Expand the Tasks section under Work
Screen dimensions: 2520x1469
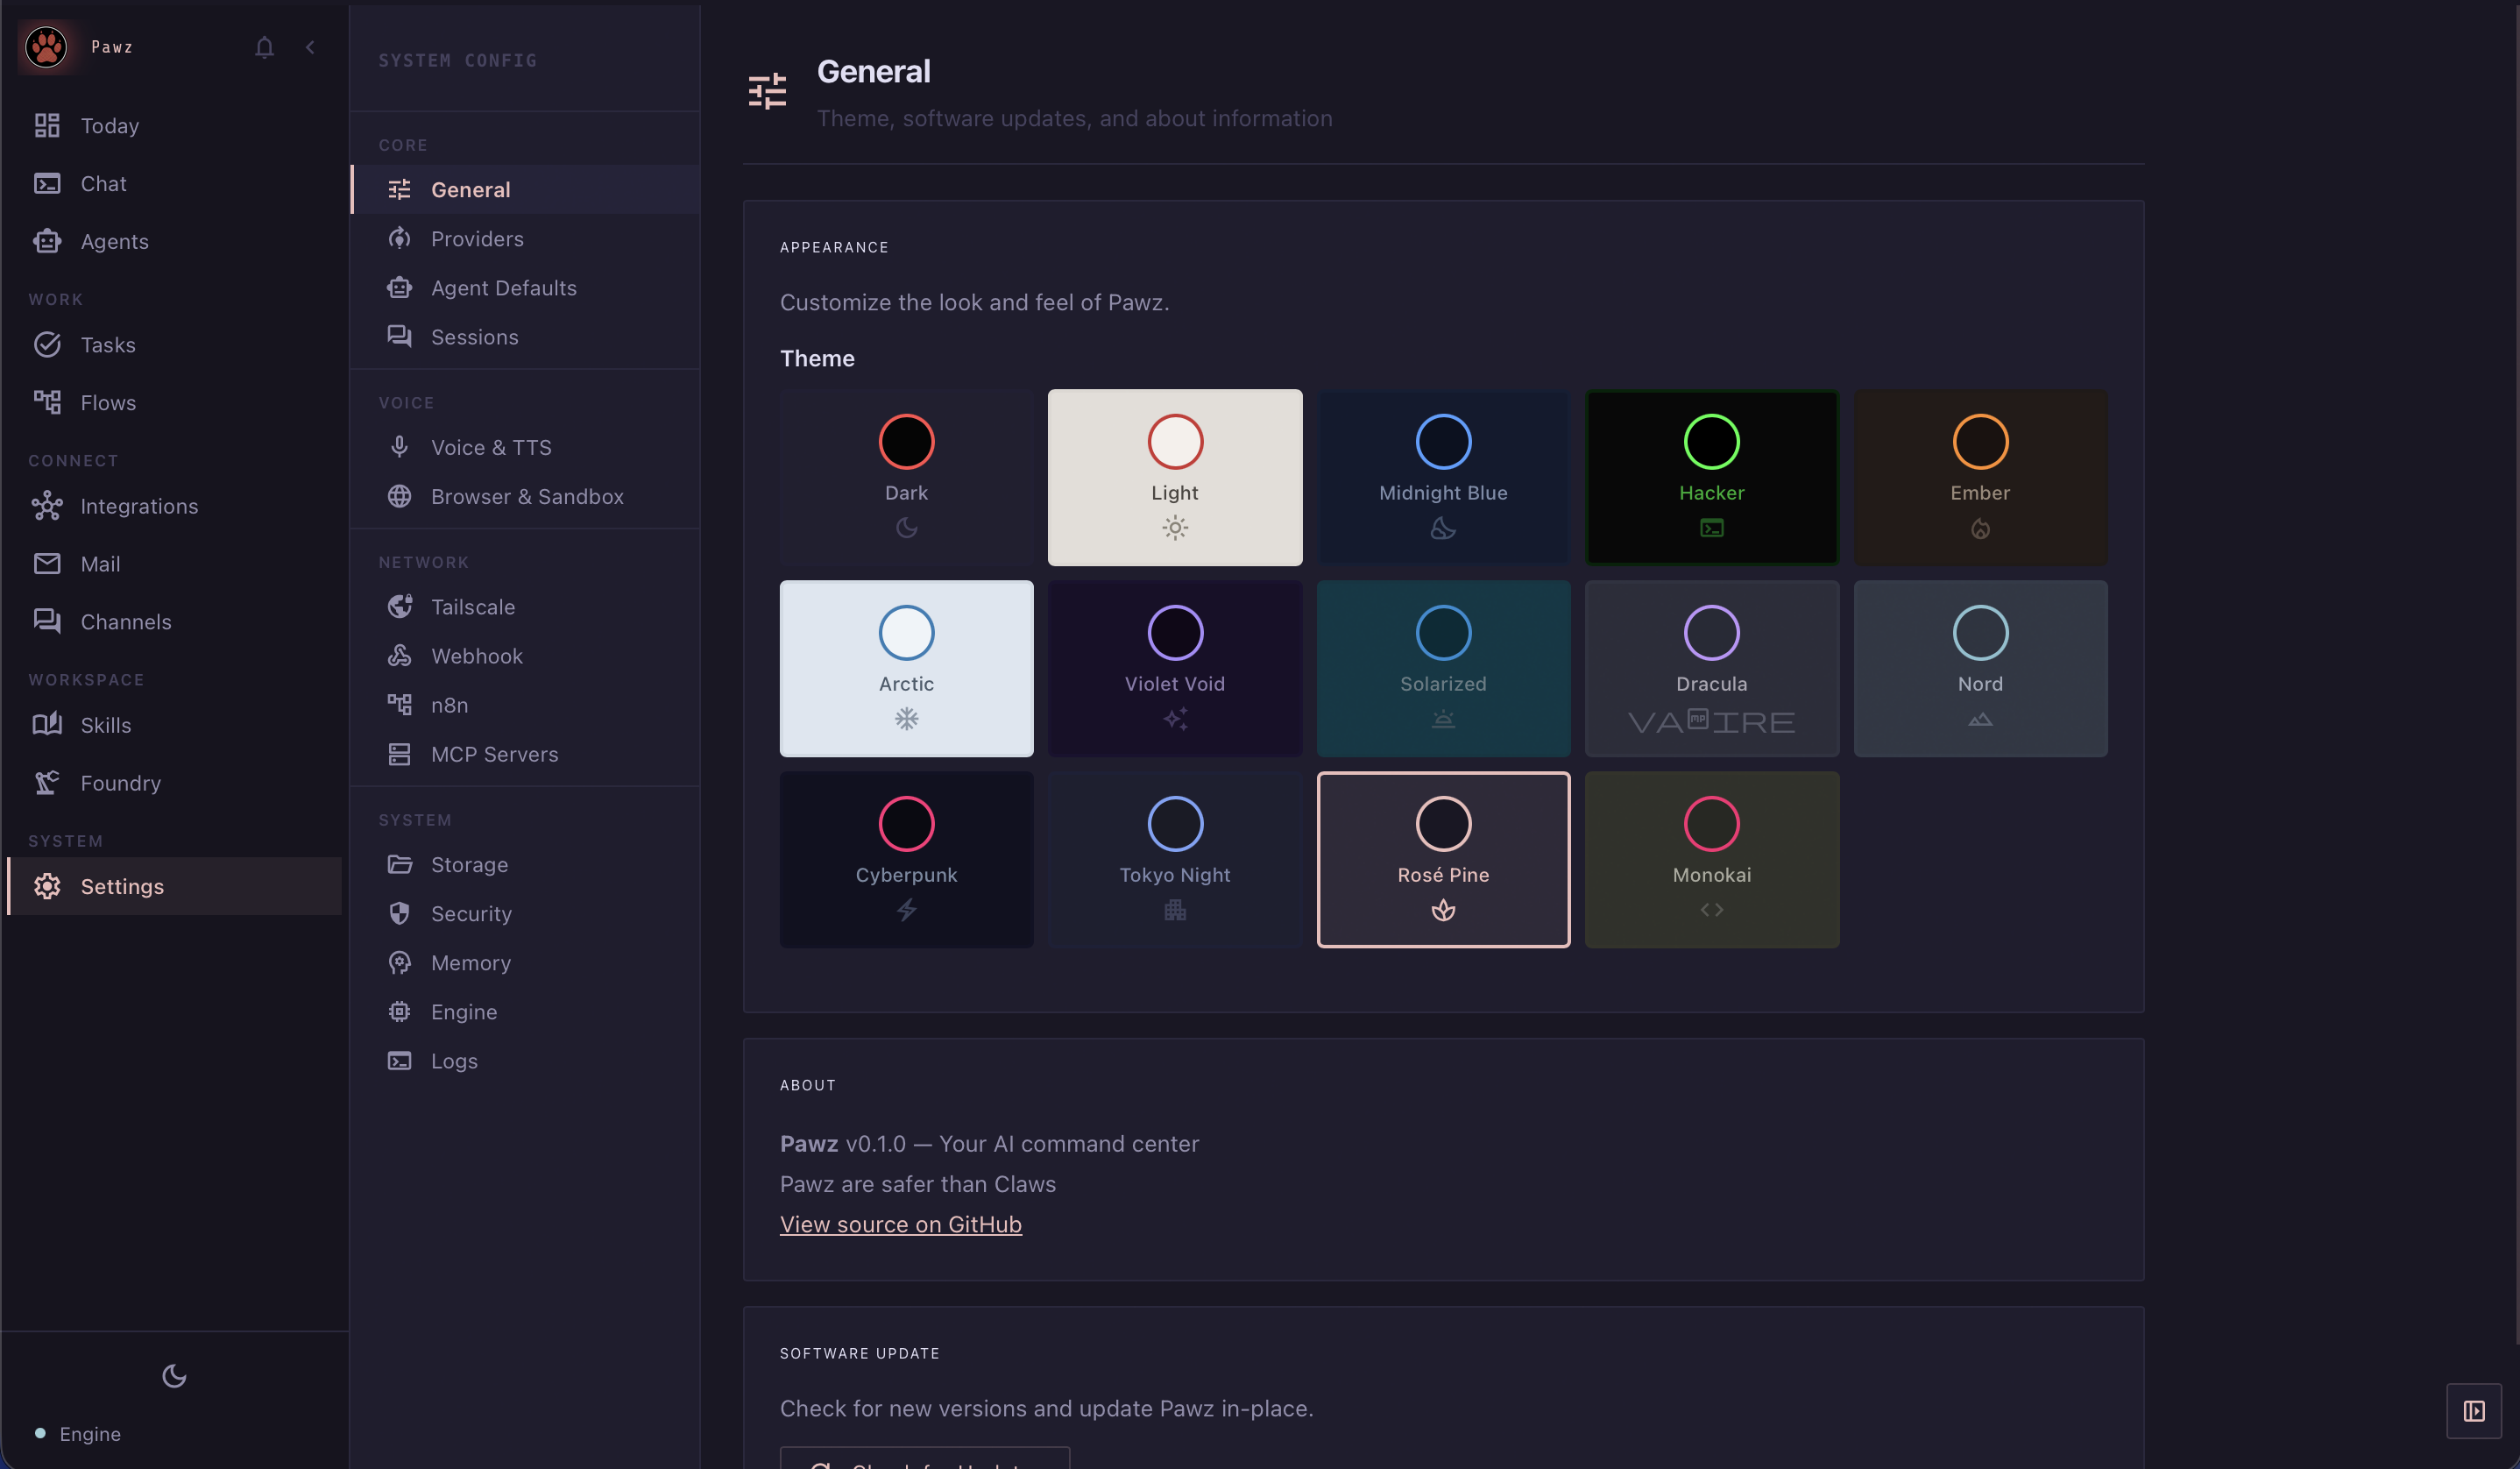[x=109, y=344]
